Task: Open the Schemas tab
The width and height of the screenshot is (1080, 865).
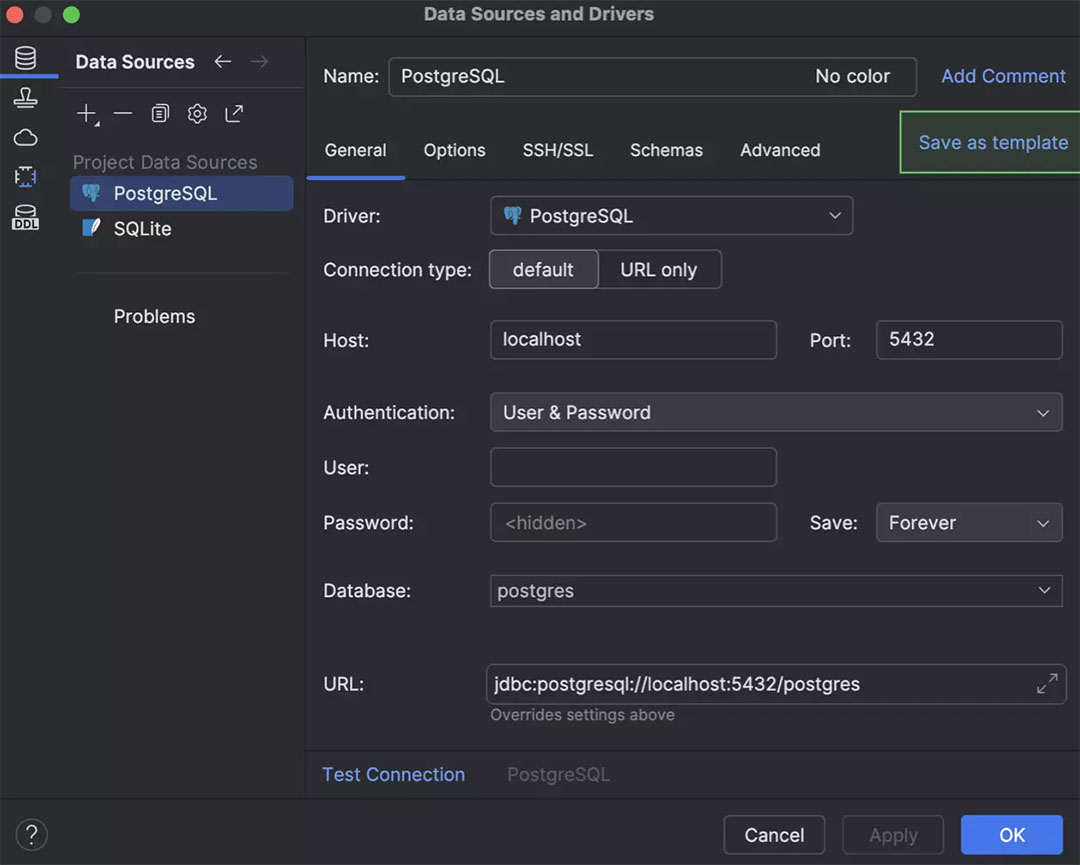Action: pos(666,150)
